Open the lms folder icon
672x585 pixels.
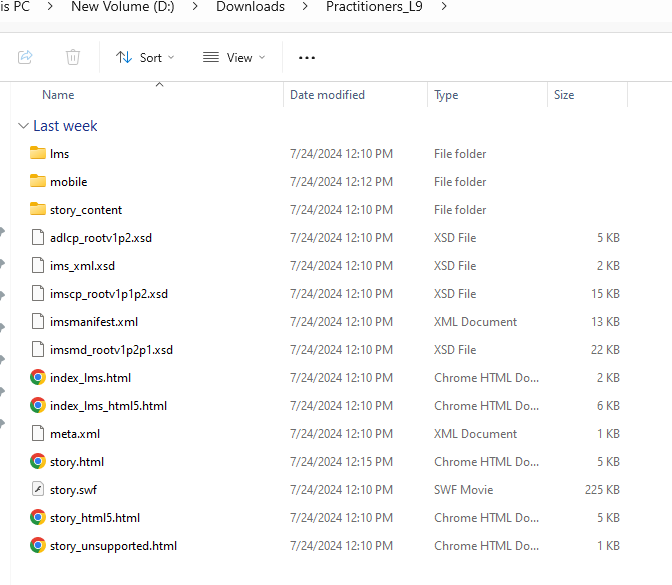tap(38, 154)
